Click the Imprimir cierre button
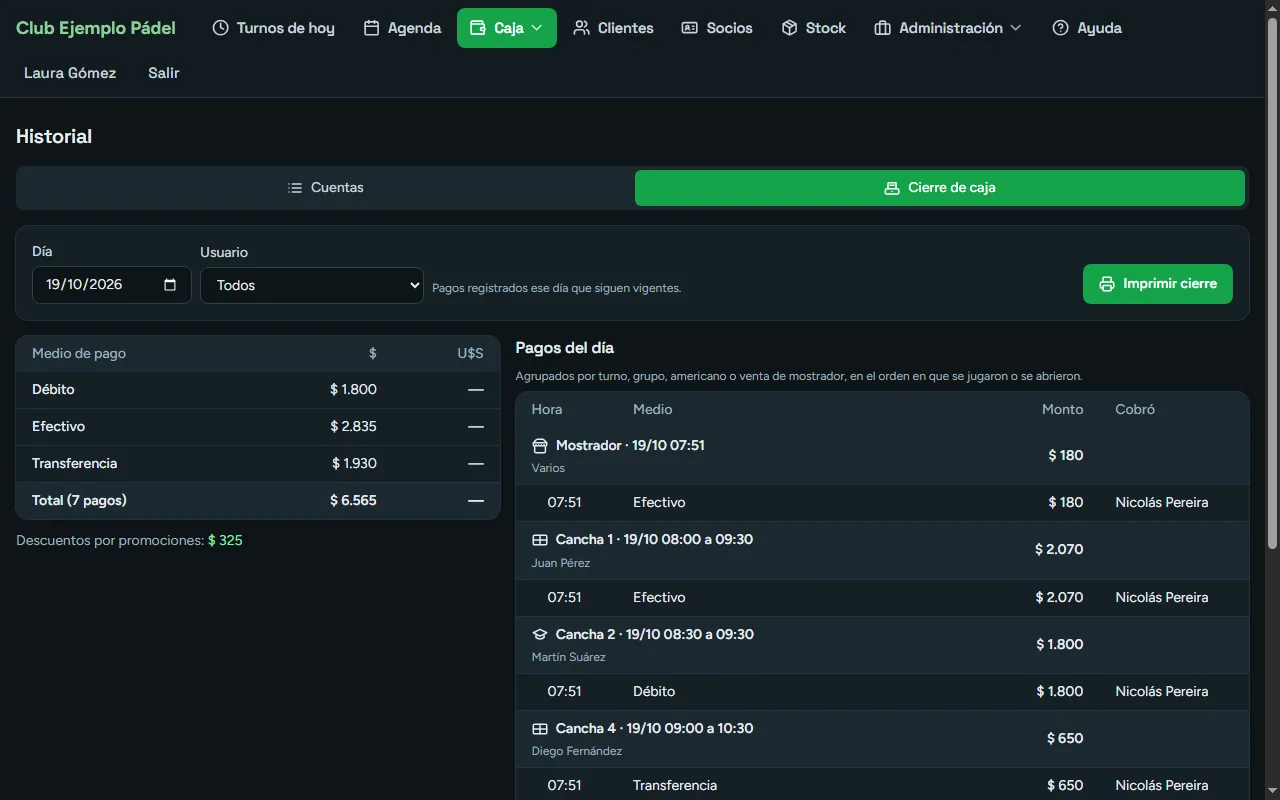 (x=1158, y=284)
